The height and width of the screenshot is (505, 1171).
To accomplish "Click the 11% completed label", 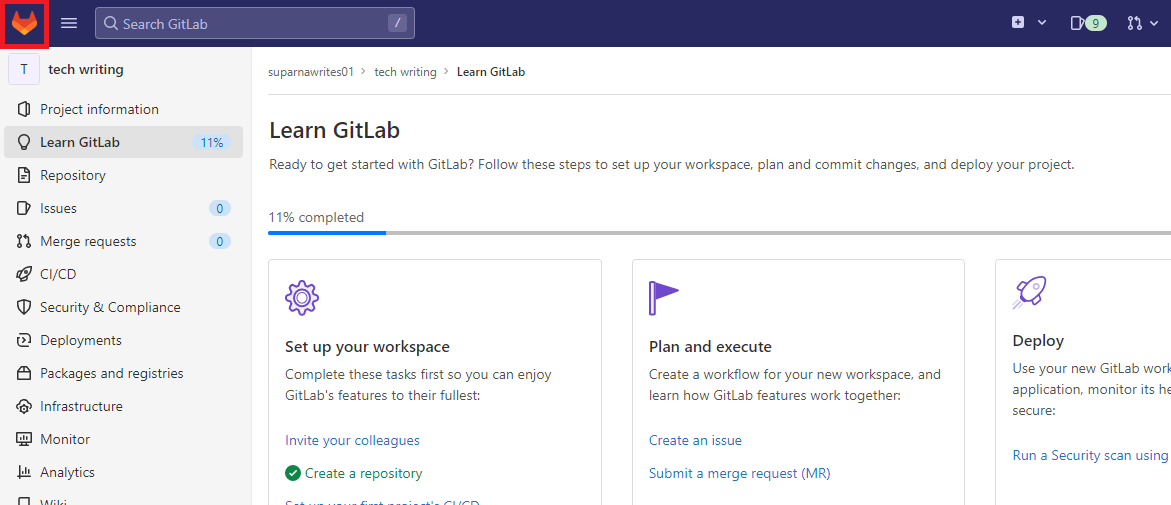I will [316, 217].
